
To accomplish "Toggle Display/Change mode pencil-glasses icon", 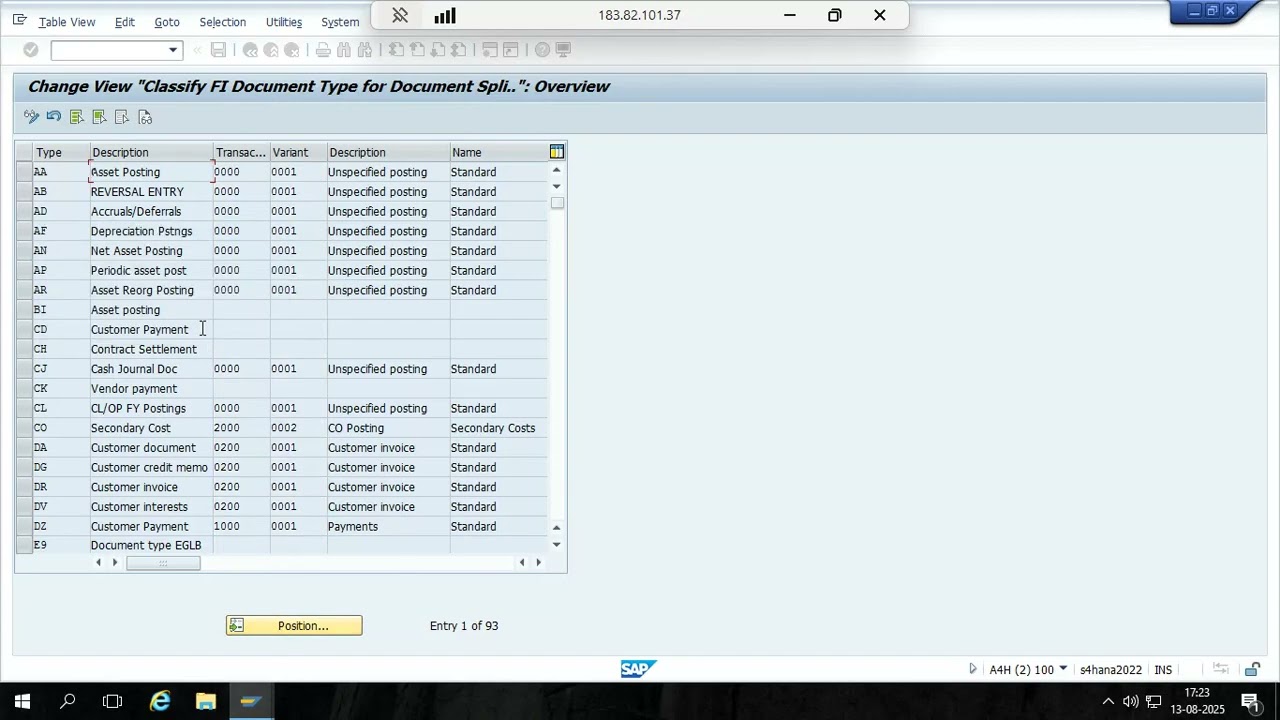I will (31, 117).
